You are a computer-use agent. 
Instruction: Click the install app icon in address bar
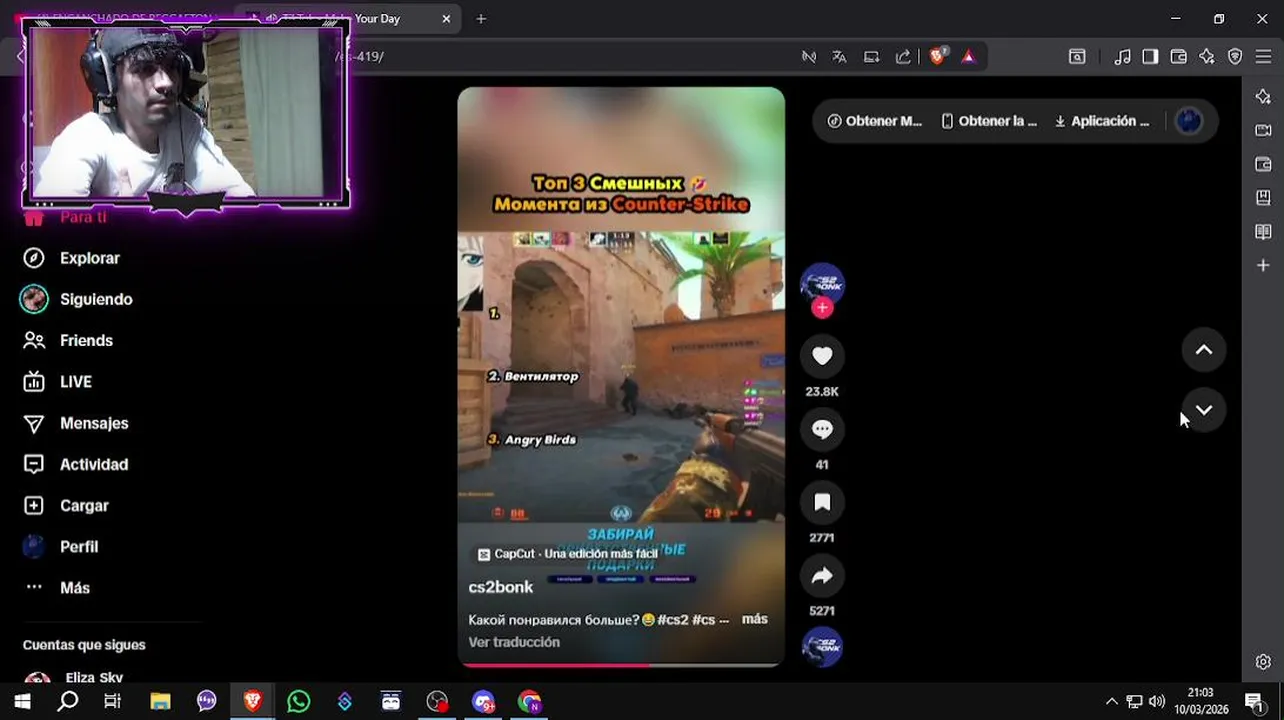pyautogui.click(x=871, y=57)
